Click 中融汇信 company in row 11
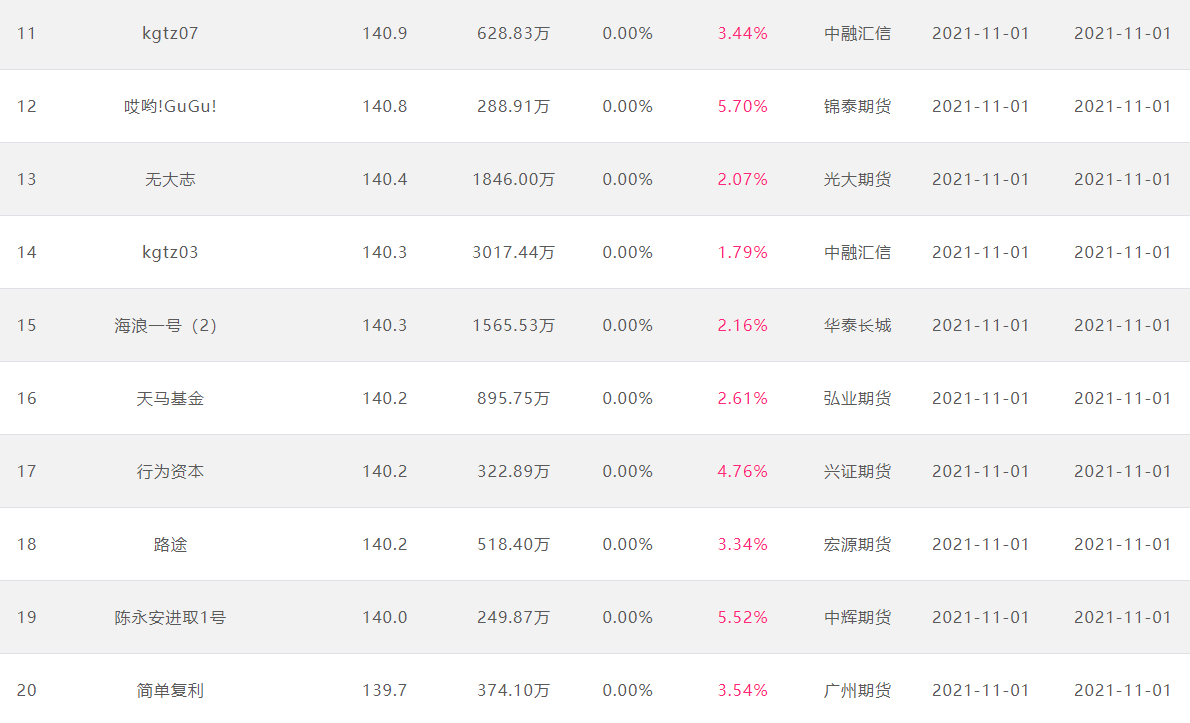 click(858, 33)
